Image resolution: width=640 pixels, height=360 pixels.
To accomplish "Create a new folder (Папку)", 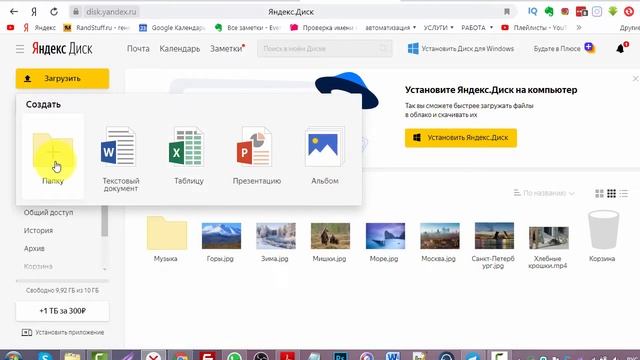I will (53, 156).
